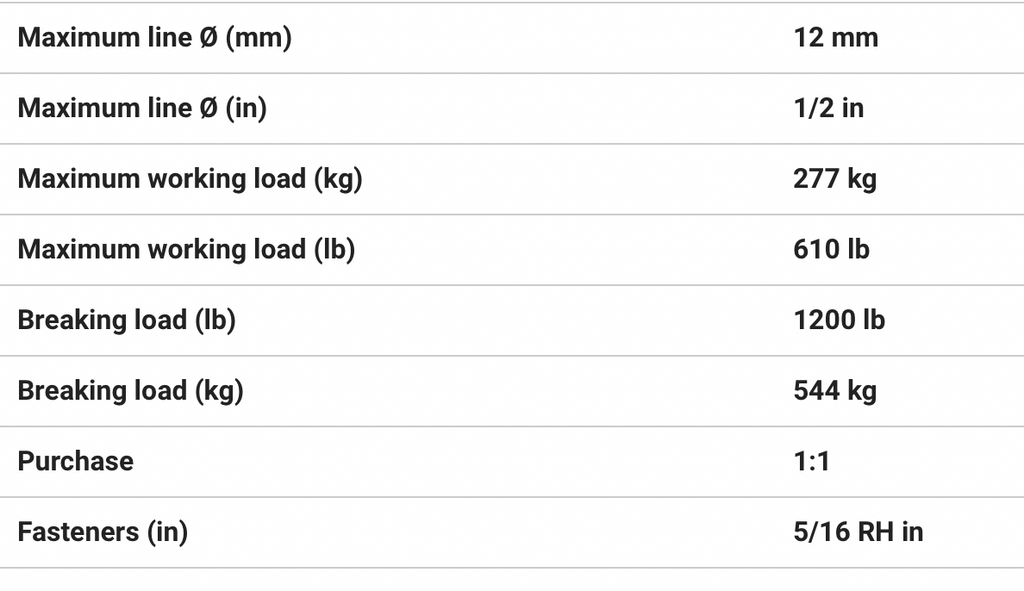Select the 5/16 RH in value
The image size is (1024, 591).
click(858, 532)
